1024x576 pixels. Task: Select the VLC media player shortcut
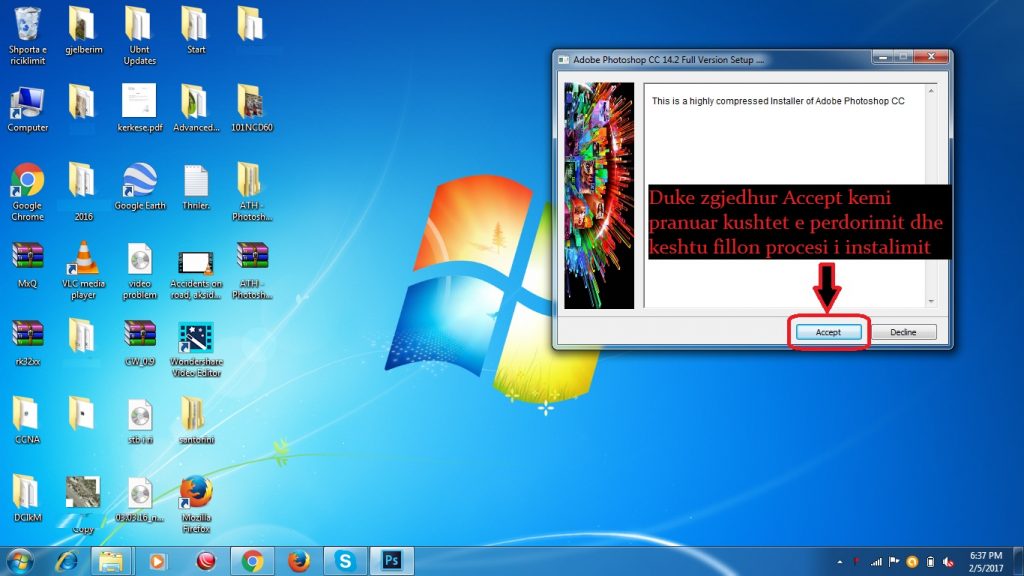pyautogui.click(x=84, y=270)
